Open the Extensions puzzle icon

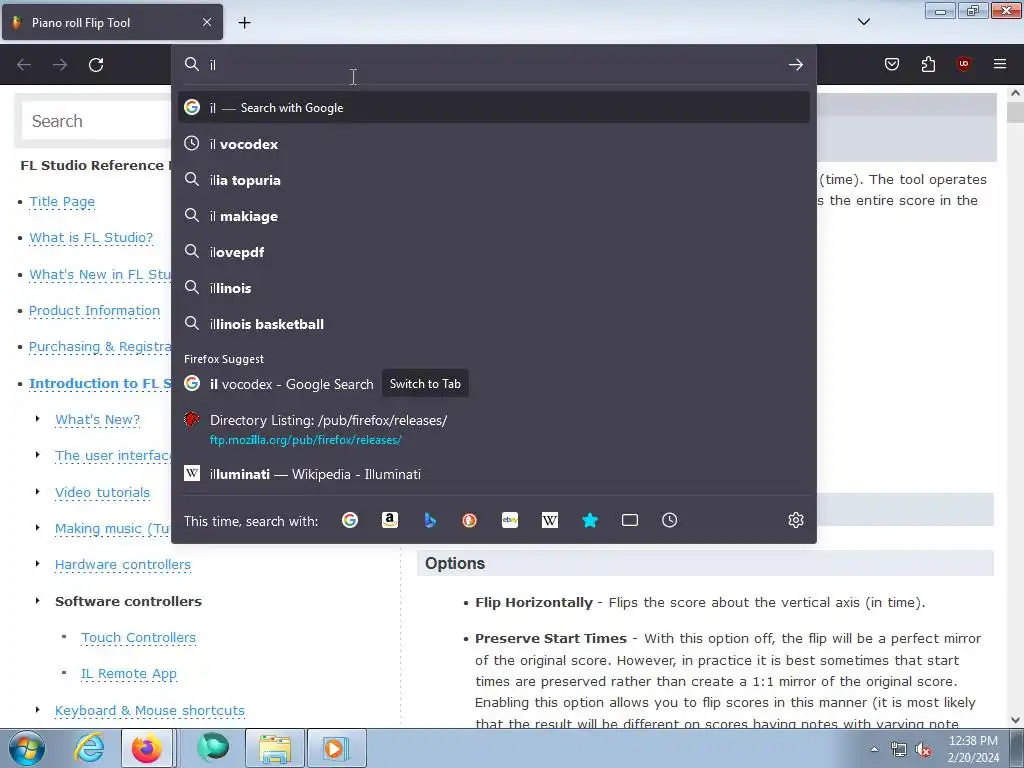pyautogui.click(x=928, y=64)
